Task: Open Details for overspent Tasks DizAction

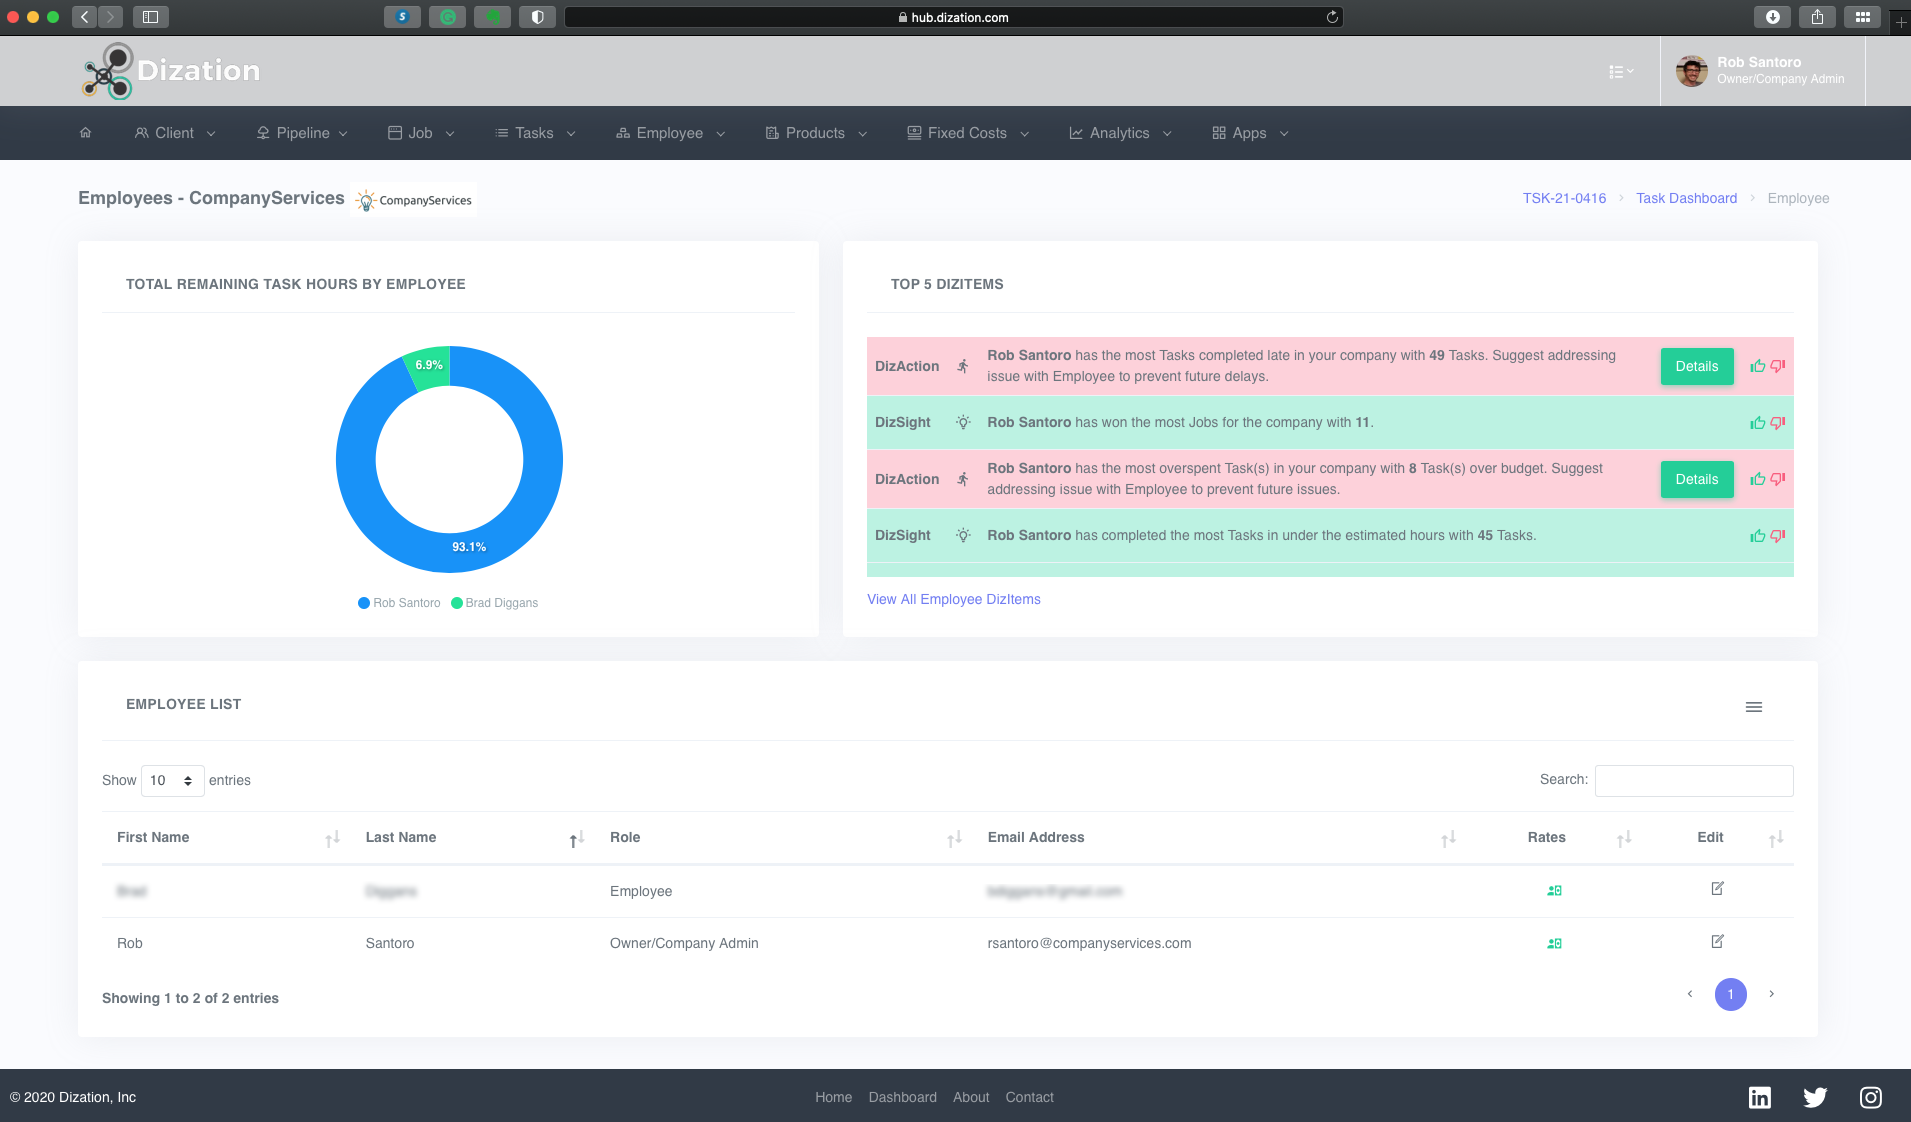Action: pos(1697,479)
